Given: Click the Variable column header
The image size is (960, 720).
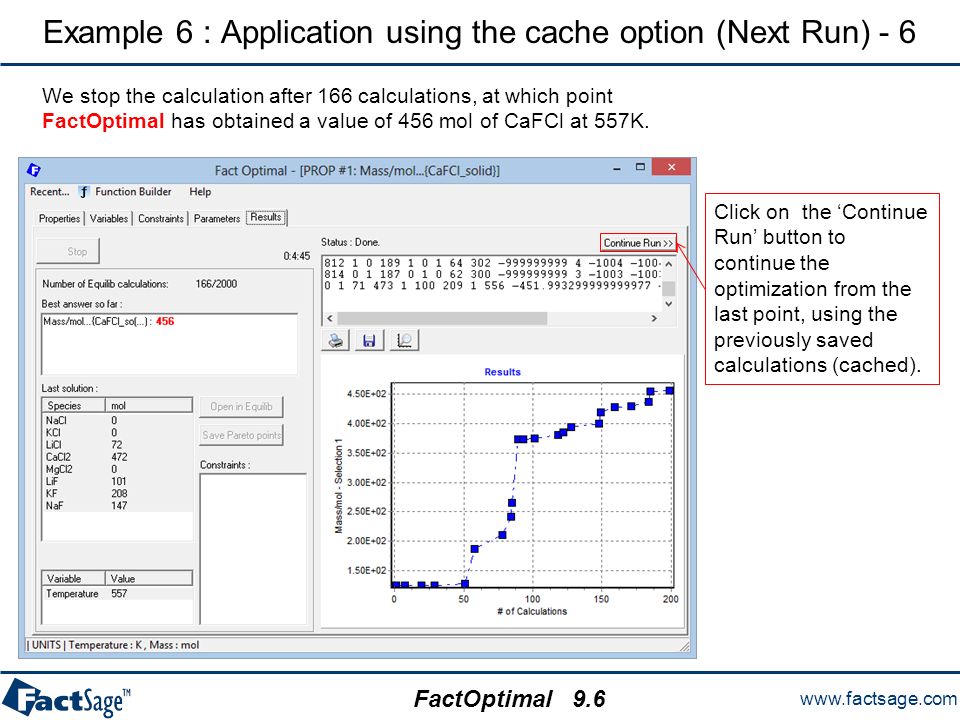Looking at the screenshot, I should point(73,579).
